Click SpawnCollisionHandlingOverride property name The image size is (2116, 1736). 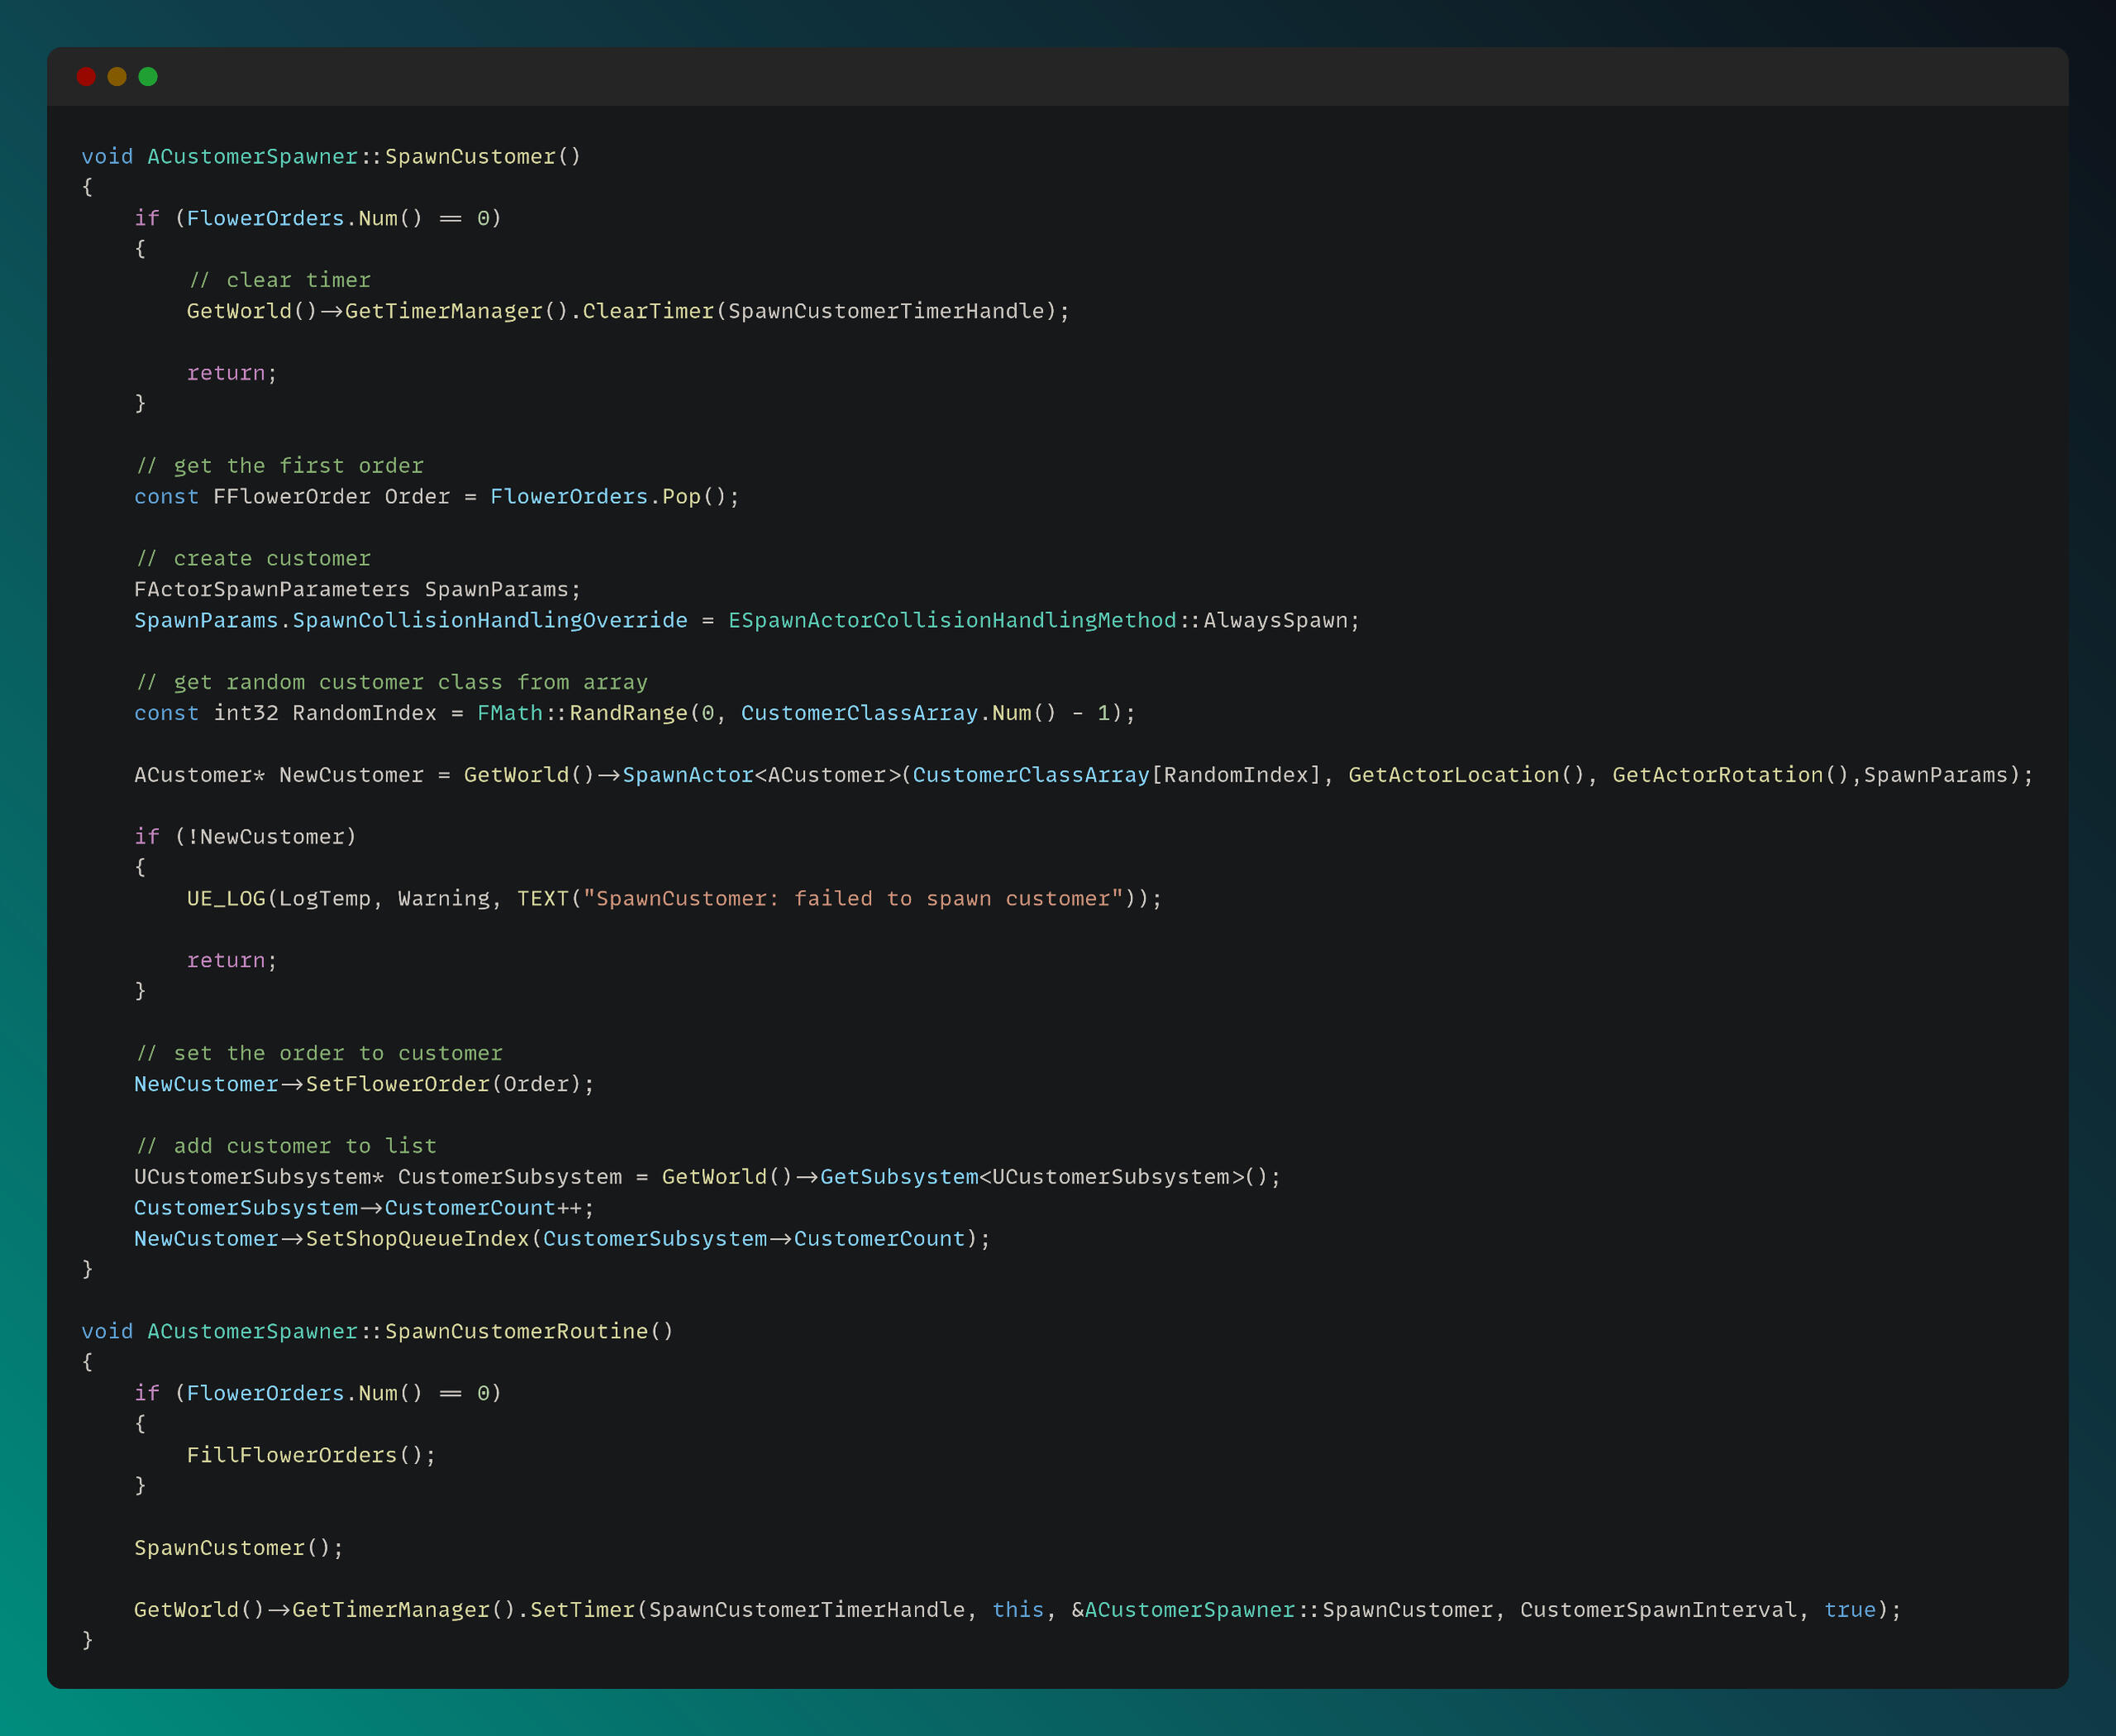point(489,621)
